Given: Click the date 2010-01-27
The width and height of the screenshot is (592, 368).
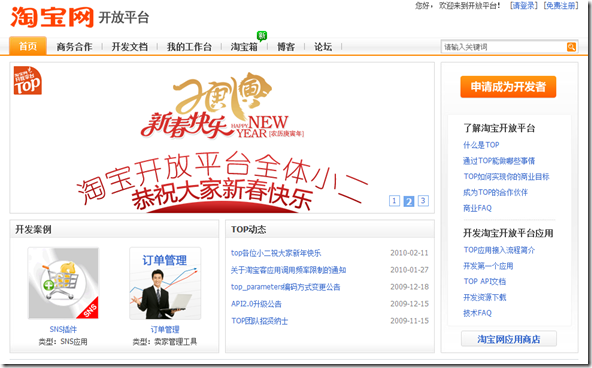Looking at the screenshot, I should click(x=409, y=270).
